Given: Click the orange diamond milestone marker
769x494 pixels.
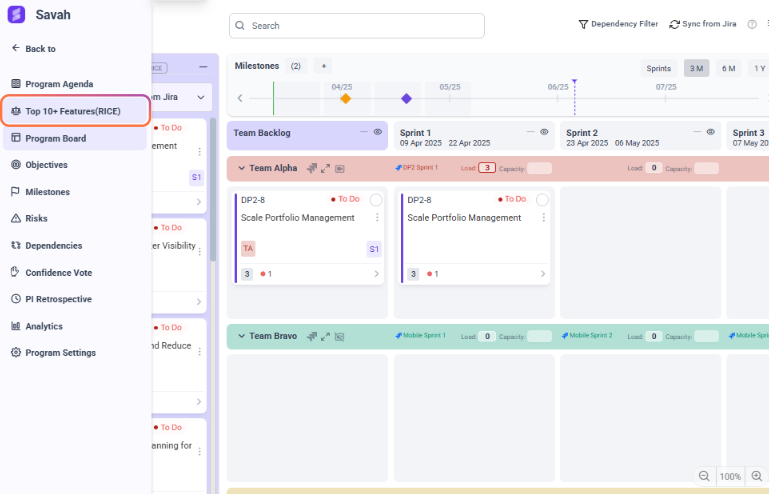Looking at the screenshot, I should [345, 99].
